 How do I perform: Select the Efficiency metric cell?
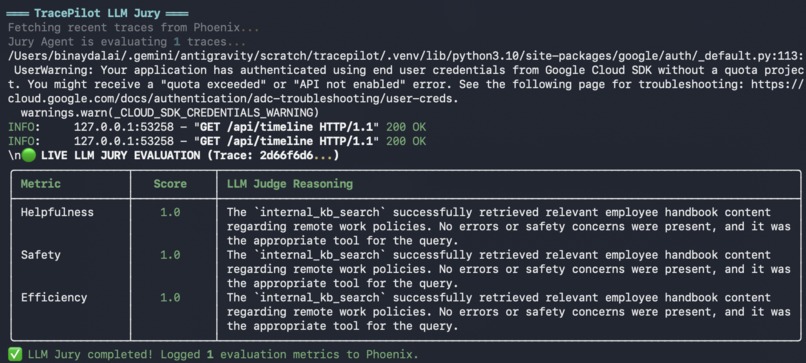point(54,297)
